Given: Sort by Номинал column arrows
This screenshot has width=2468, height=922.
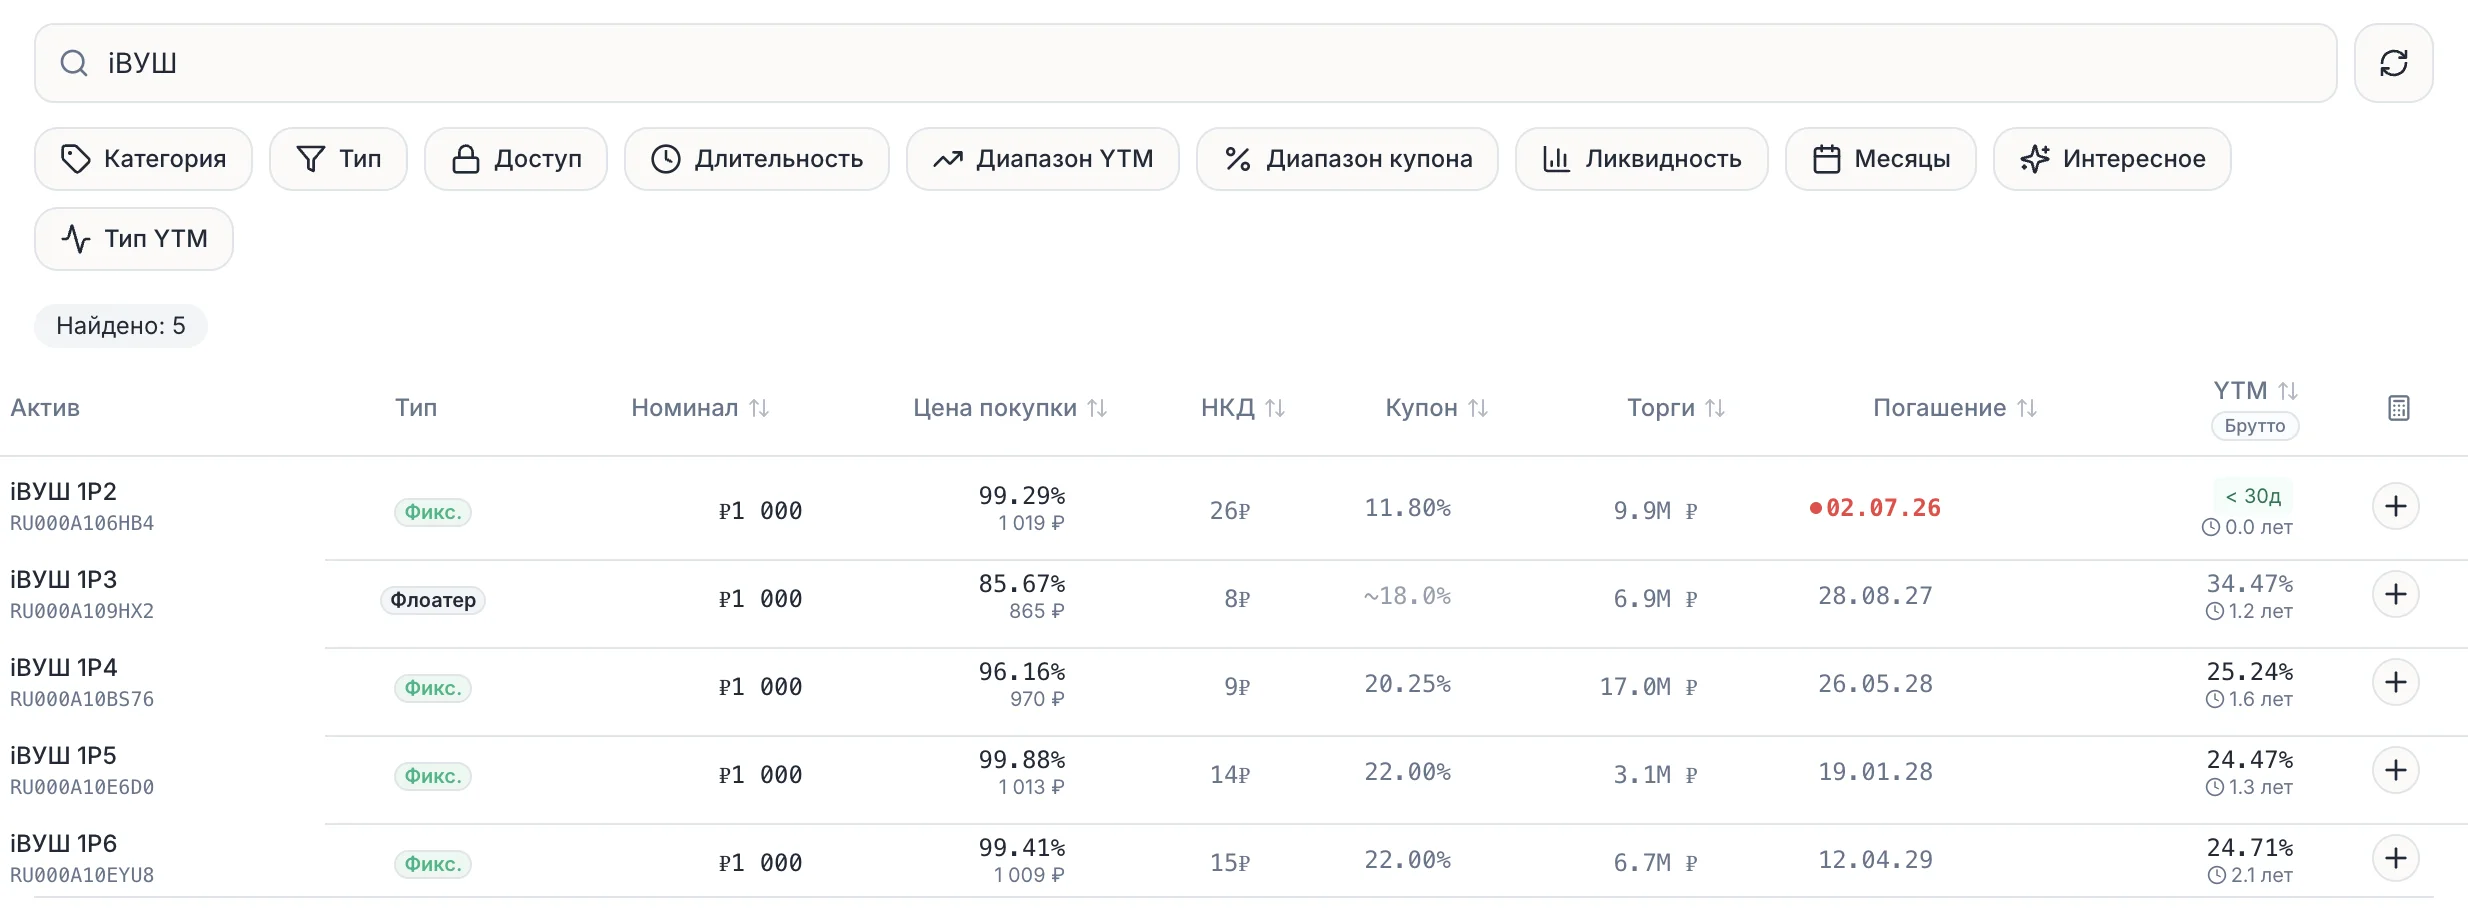Looking at the screenshot, I should (x=759, y=408).
